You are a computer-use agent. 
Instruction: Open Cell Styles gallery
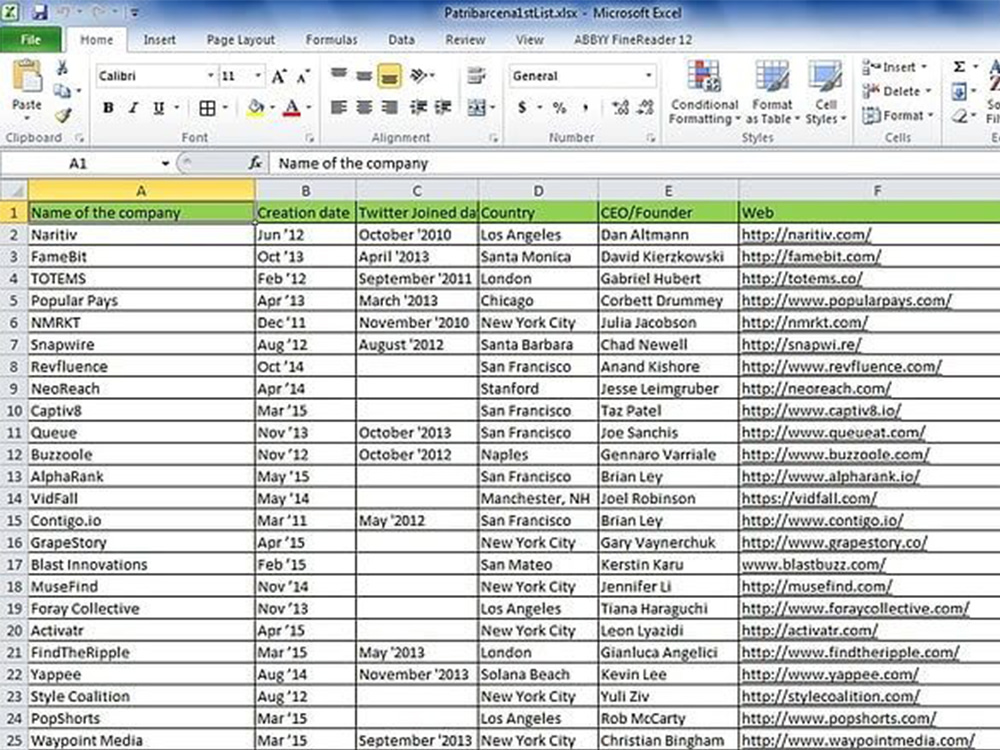825,92
